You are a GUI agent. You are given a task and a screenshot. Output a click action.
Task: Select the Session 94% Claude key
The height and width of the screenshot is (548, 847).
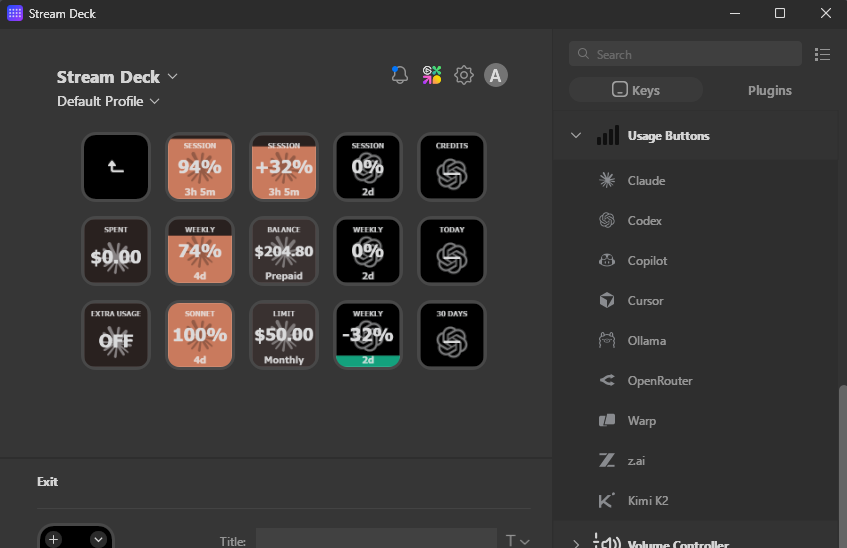tap(200, 167)
